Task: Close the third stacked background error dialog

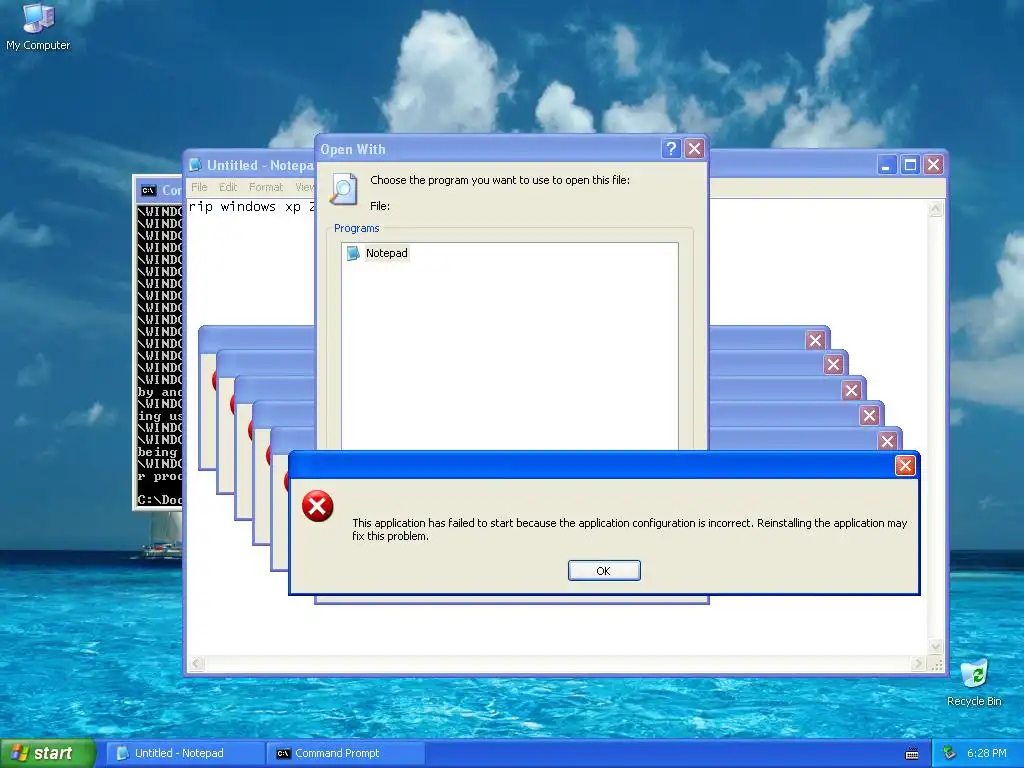Action: [851, 391]
